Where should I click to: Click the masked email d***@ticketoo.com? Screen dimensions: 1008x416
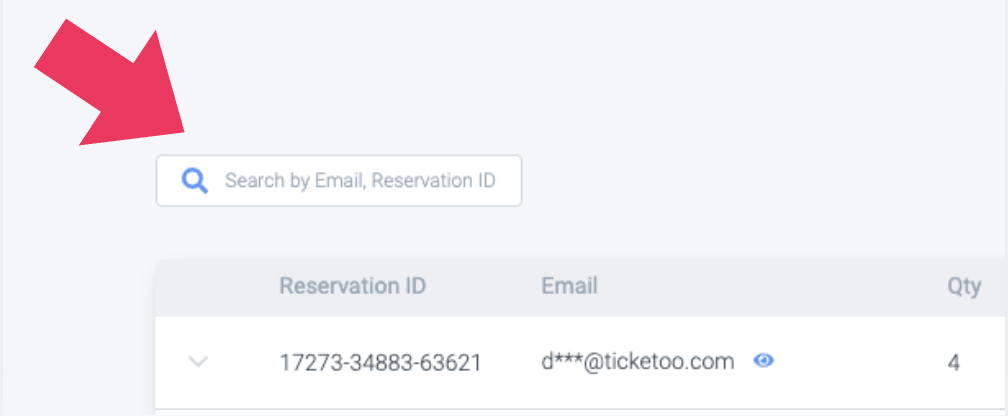(638, 362)
